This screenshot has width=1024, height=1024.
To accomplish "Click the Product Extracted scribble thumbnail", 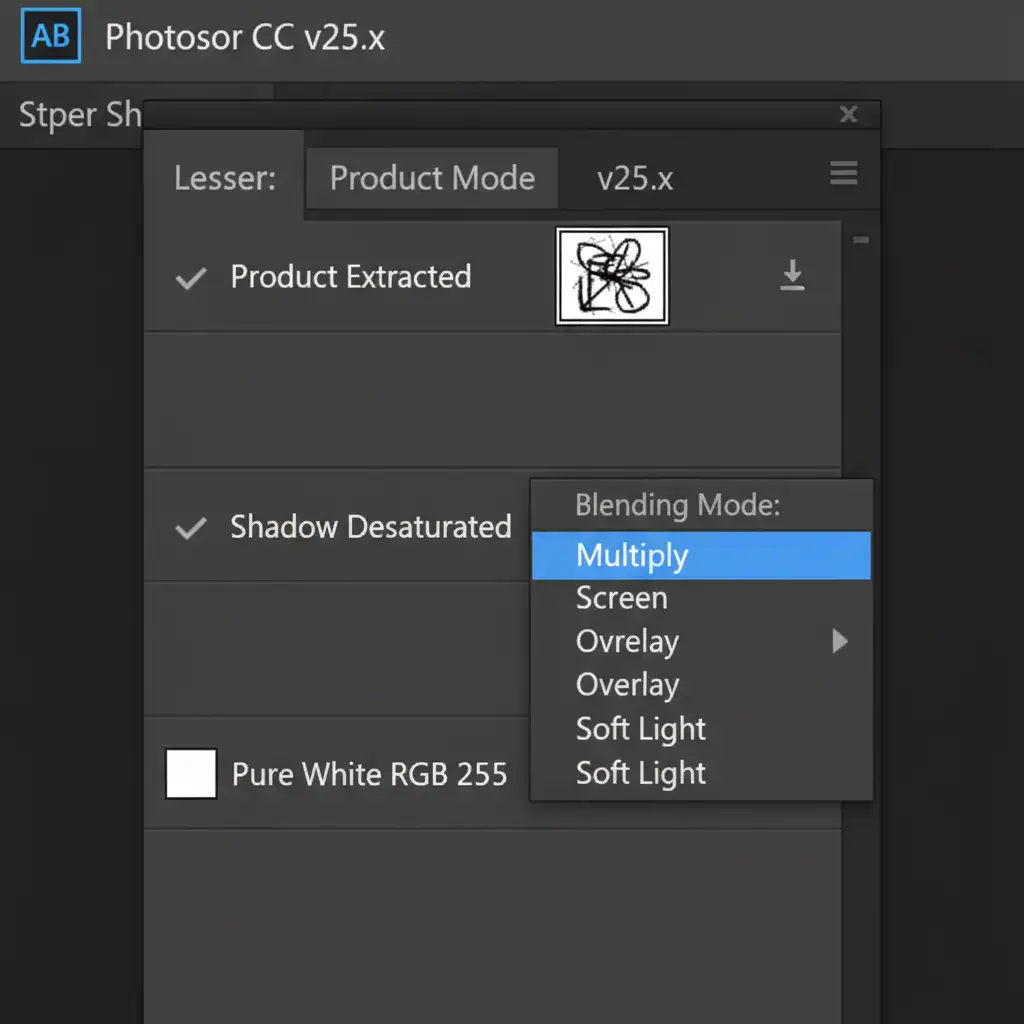I will pyautogui.click(x=612, y=275).
